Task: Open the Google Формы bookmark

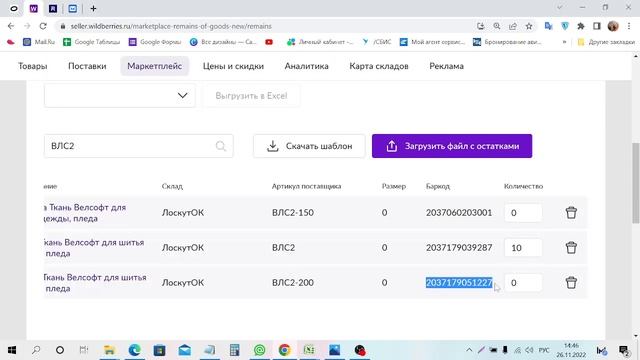Action: 155,42
